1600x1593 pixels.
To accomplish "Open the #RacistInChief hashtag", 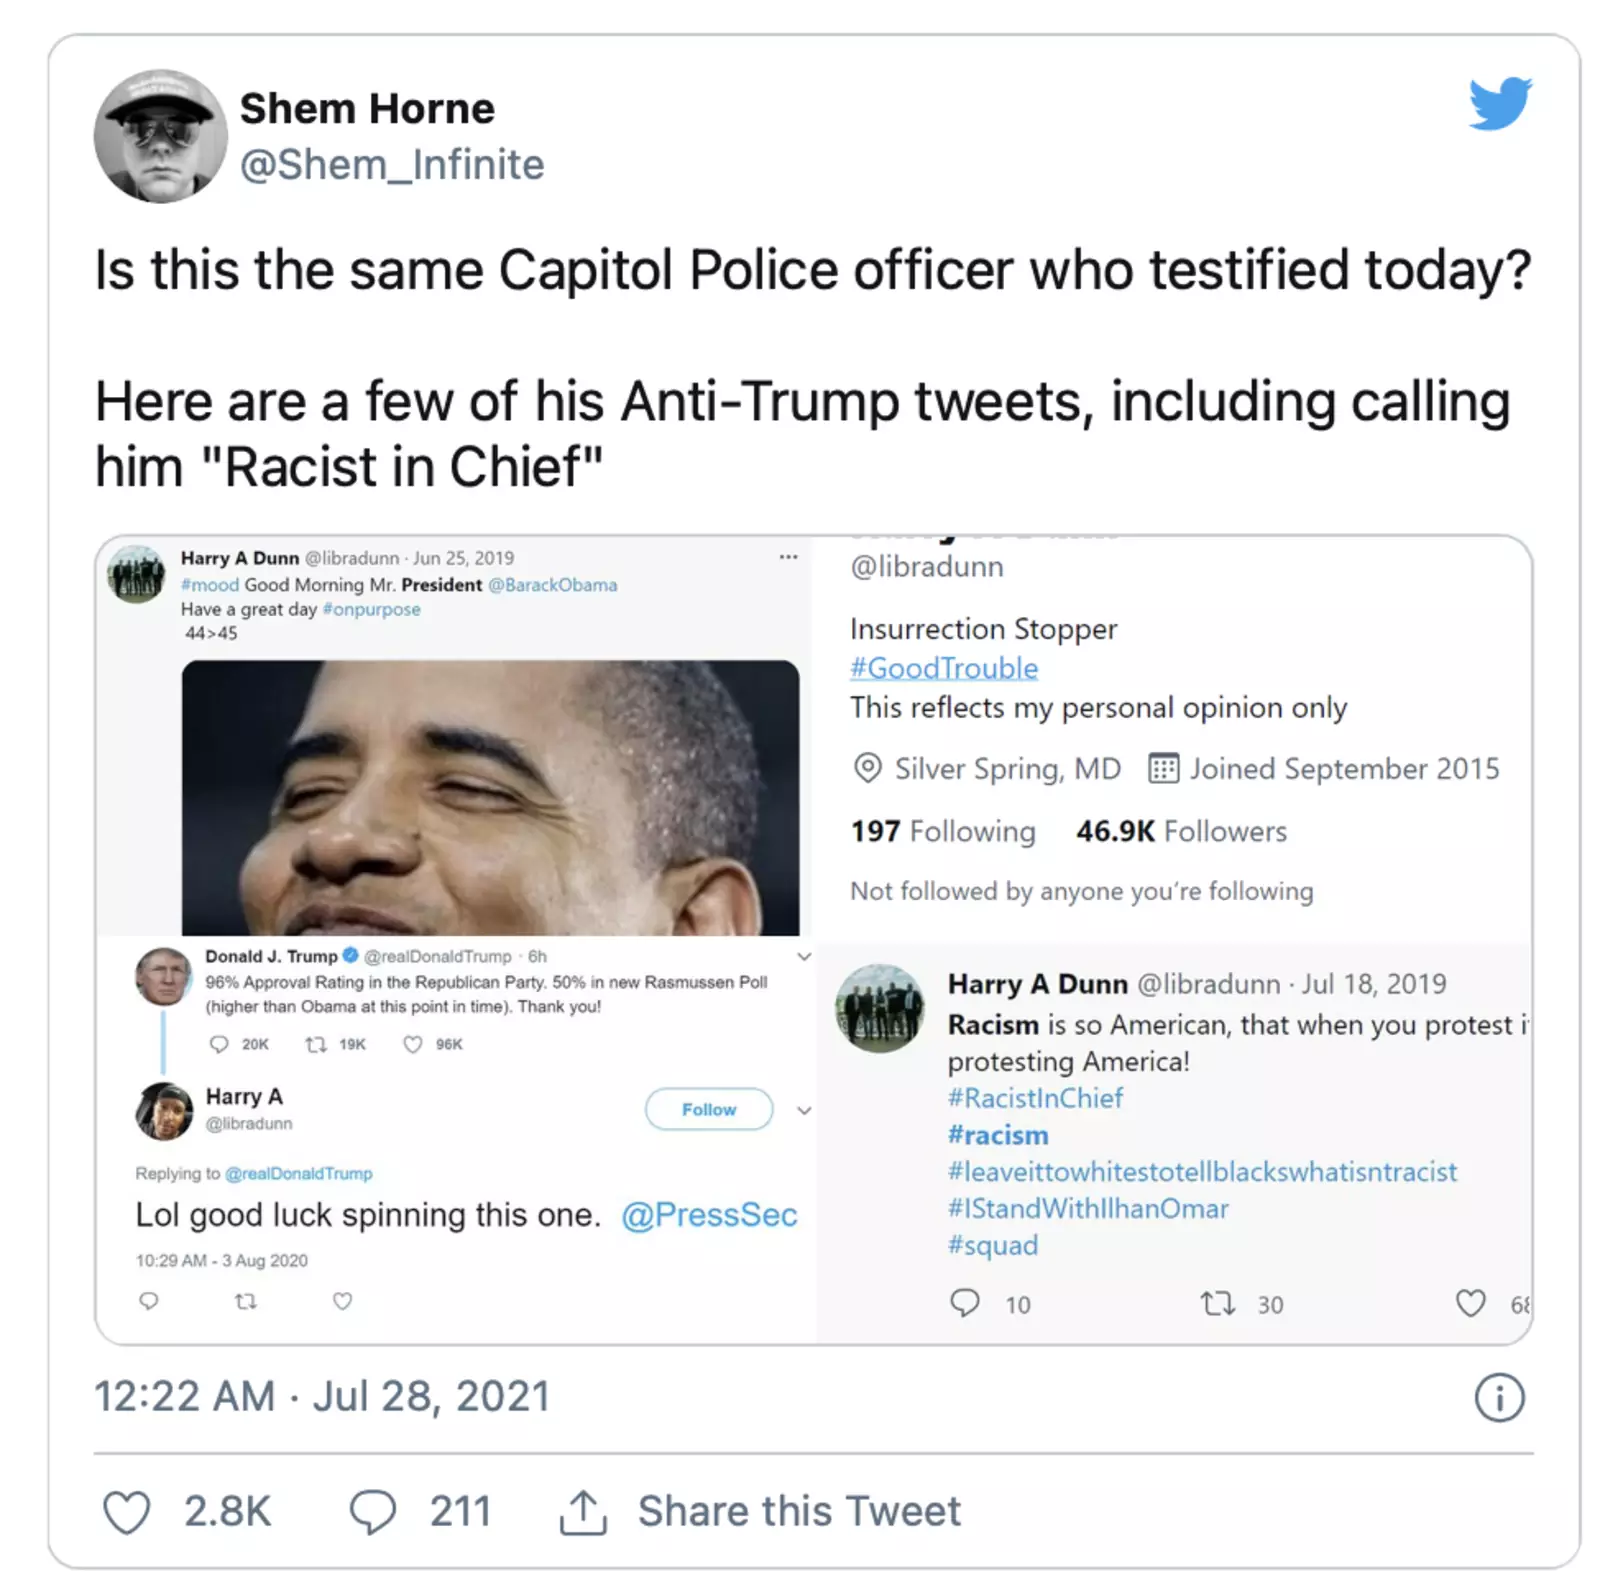I will click(x=1035, y=1098).
